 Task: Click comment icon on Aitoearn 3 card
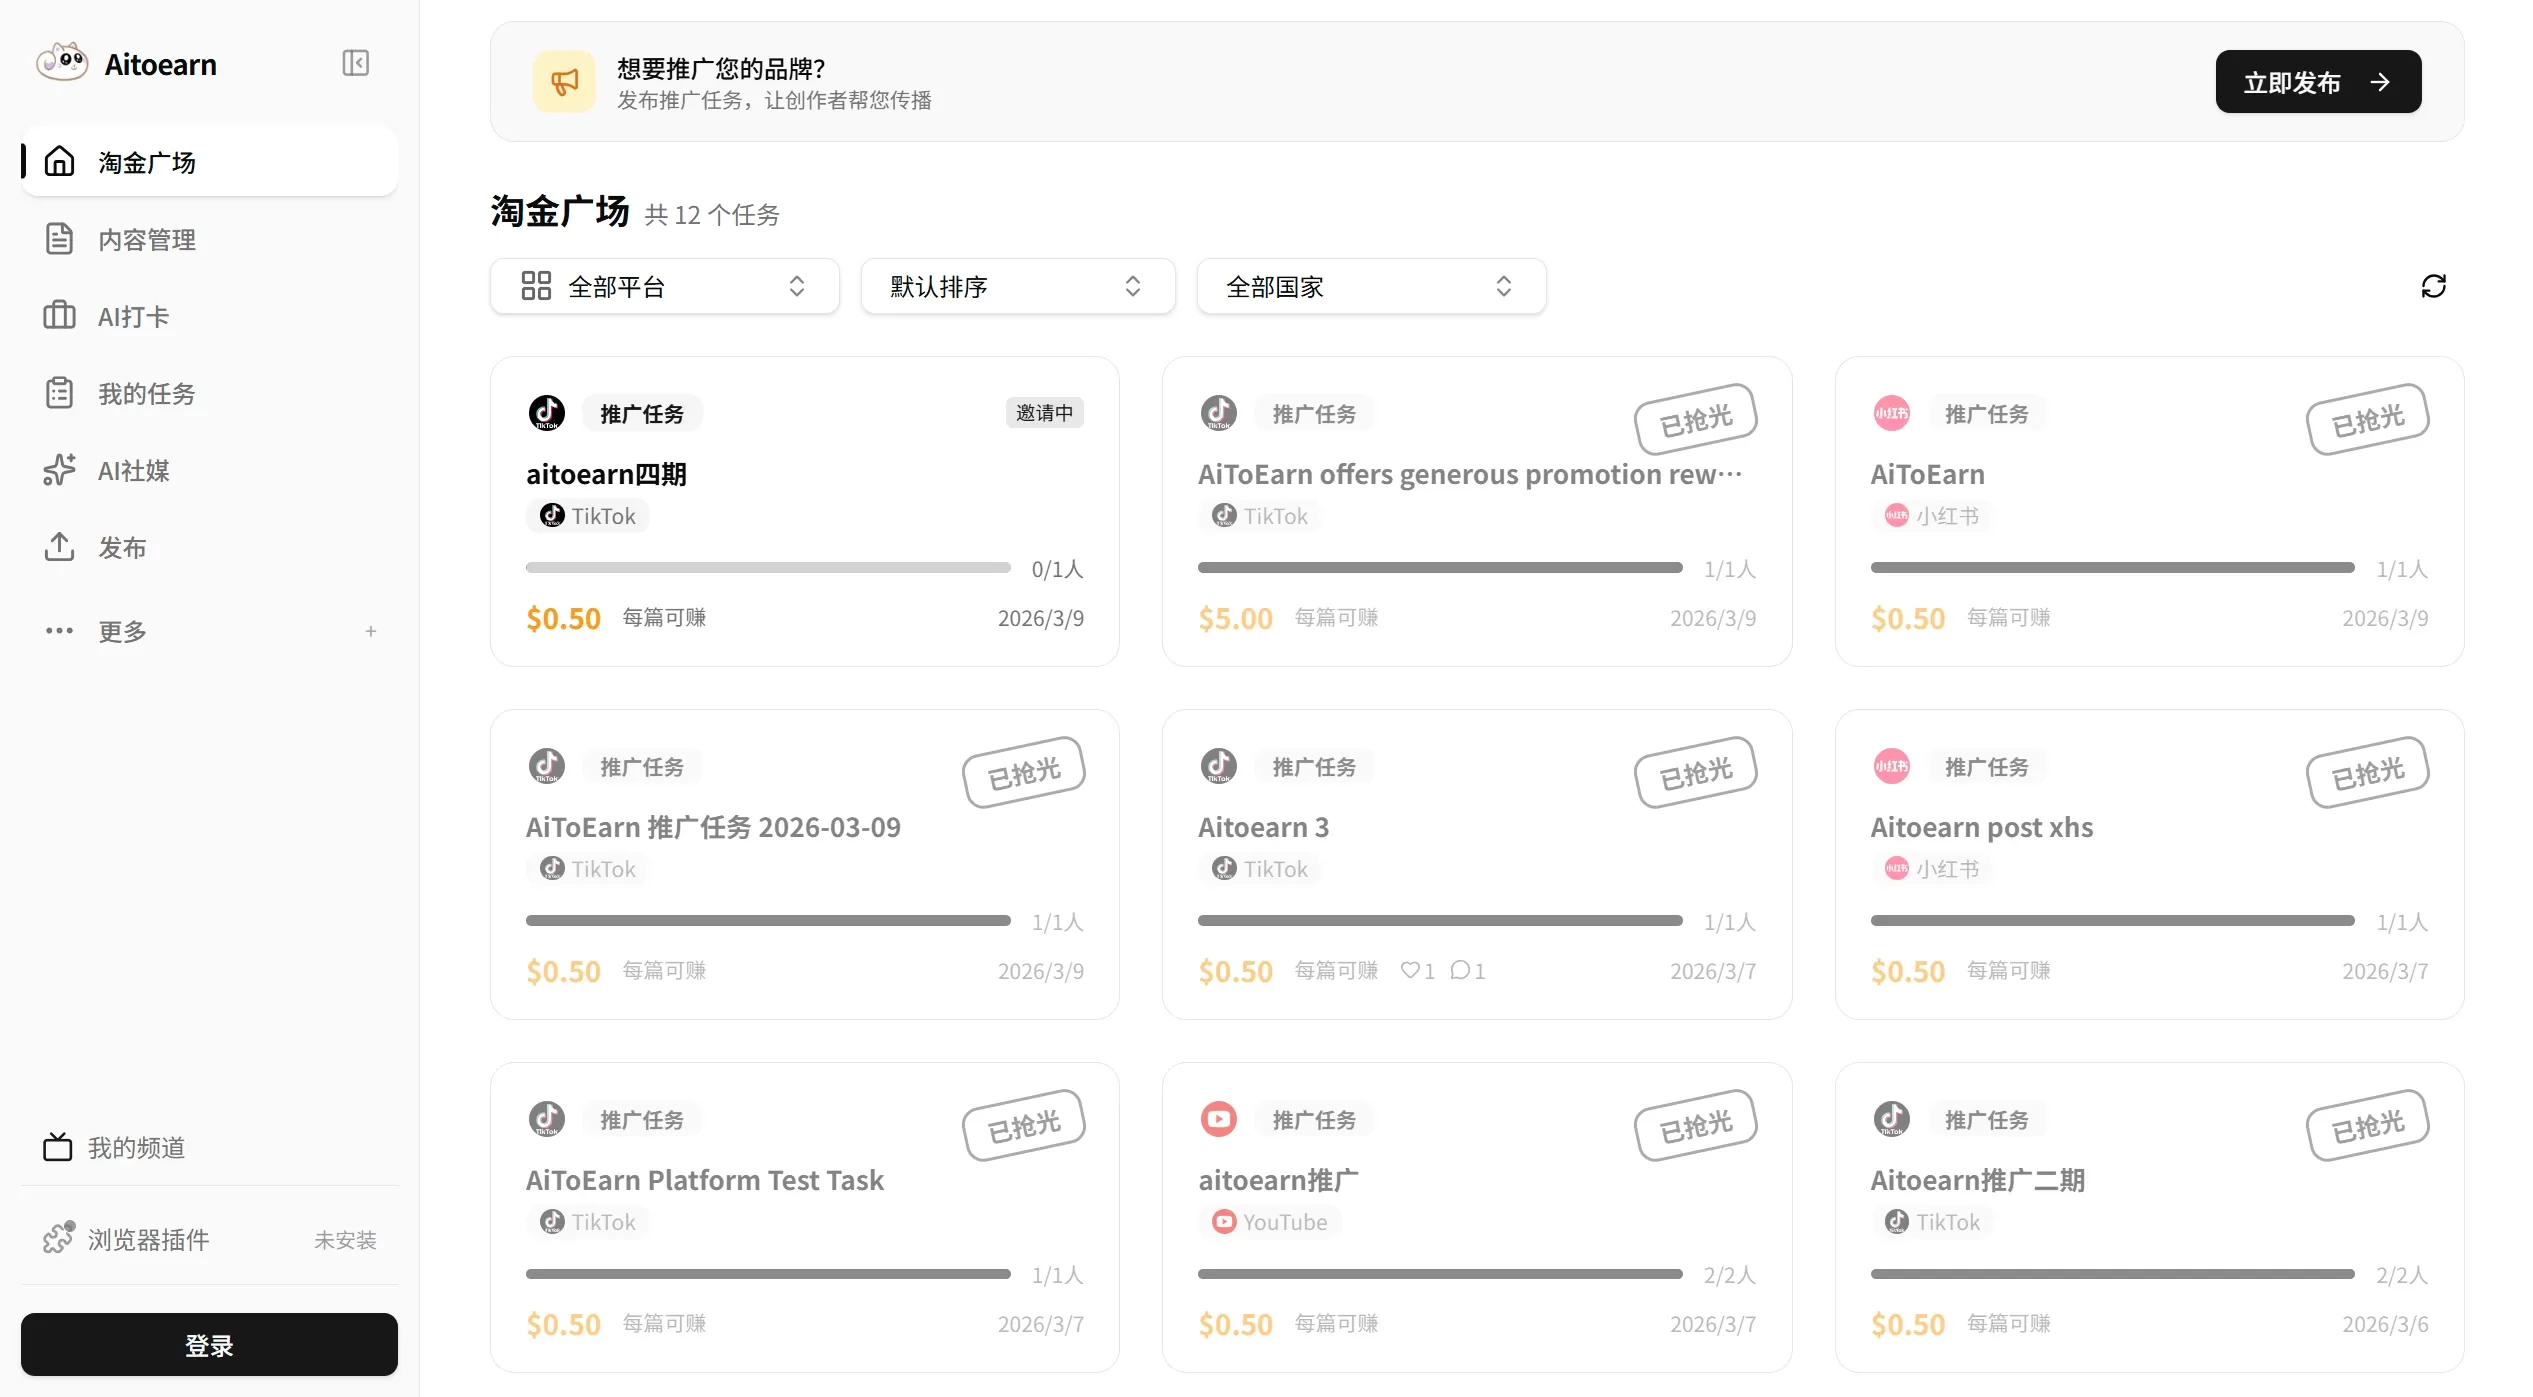(1460, 970)
